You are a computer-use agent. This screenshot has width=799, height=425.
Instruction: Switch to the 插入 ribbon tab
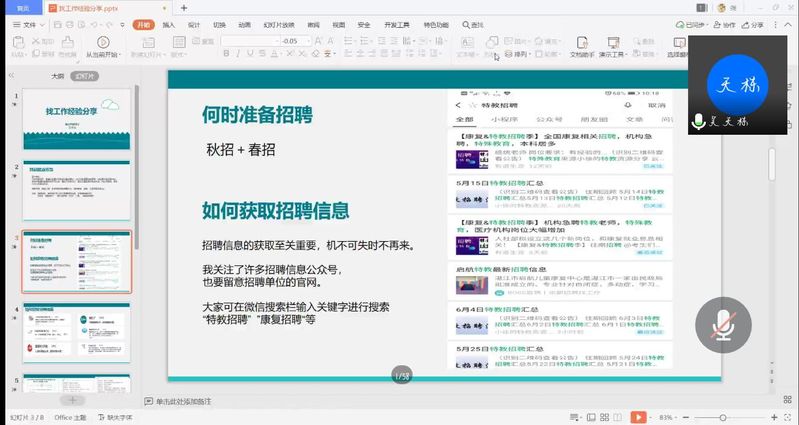[x=168, y=24]
